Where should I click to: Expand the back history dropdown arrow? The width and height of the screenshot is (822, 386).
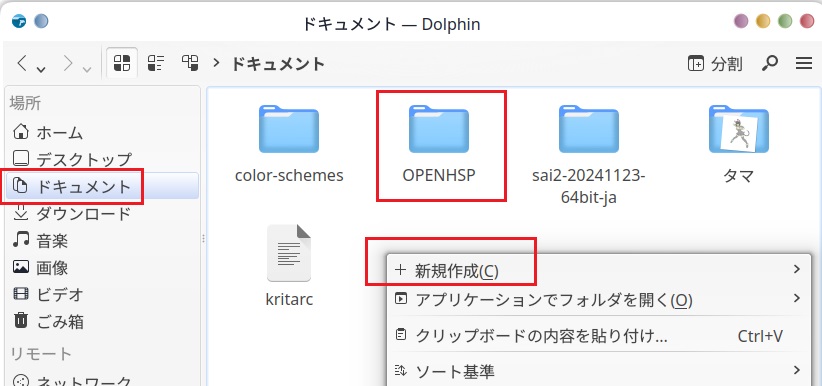pos(40,69)
